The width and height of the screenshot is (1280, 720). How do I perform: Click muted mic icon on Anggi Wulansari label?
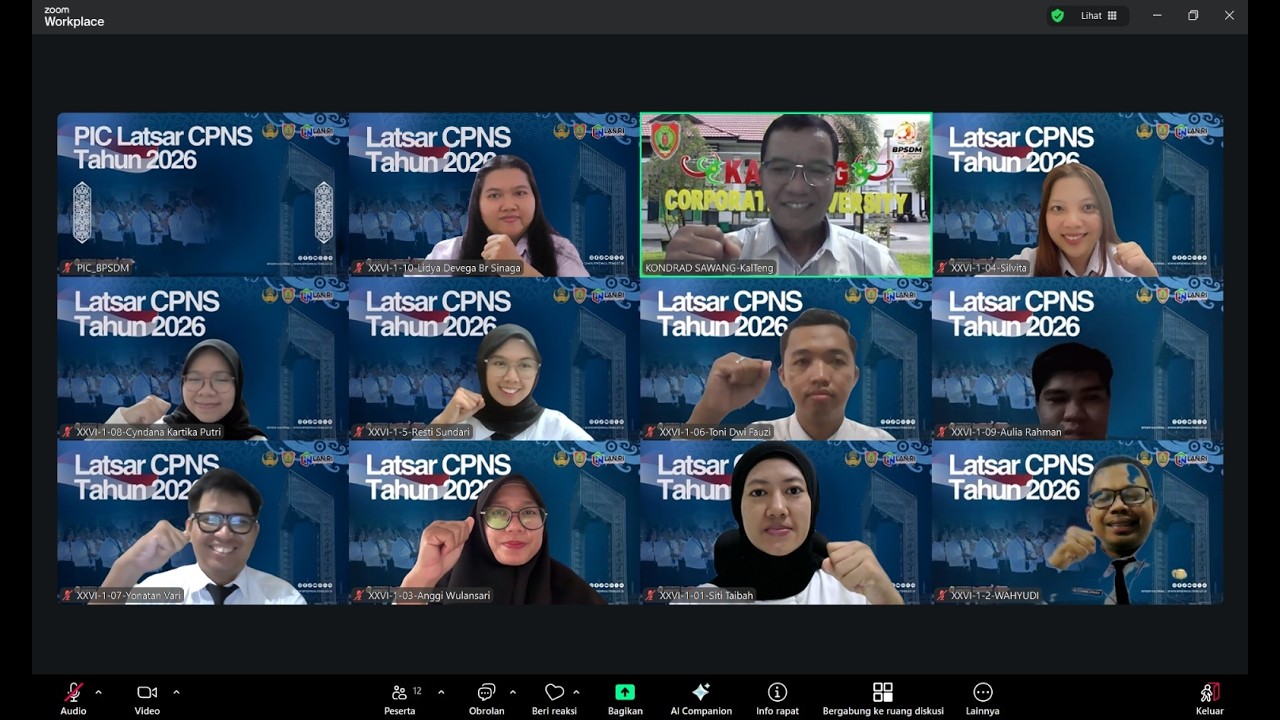358,595
